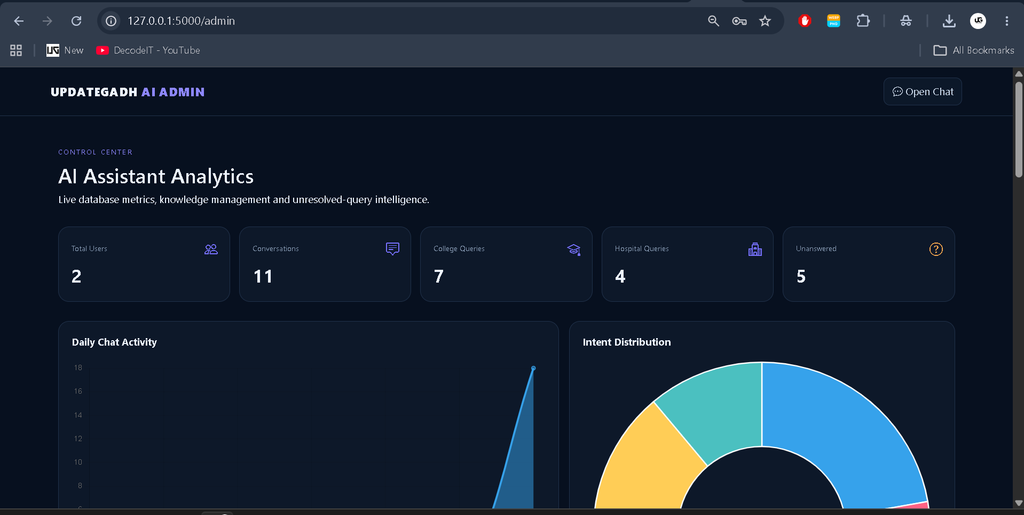Open the Extensions puzzle-piece menu
Viewport: 1024px width, 515px height.
pos(863,21)
